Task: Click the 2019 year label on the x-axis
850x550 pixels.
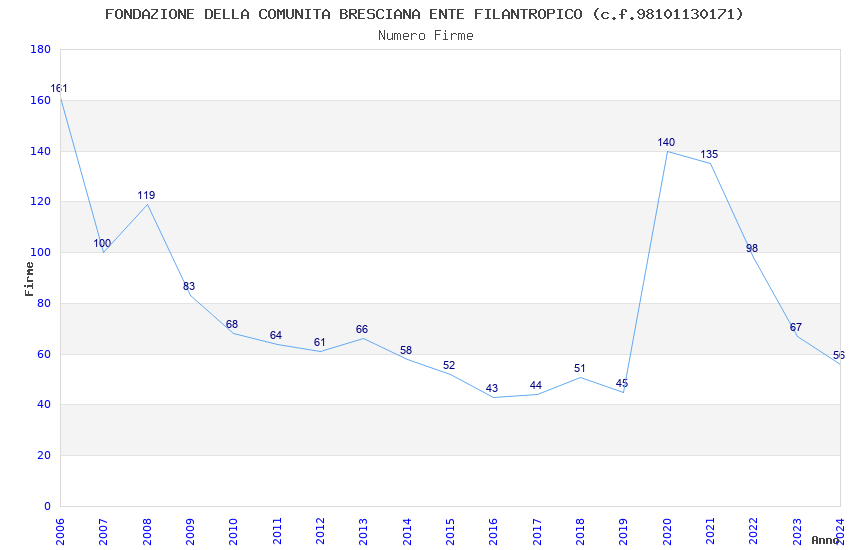Action: coord(623,532)
